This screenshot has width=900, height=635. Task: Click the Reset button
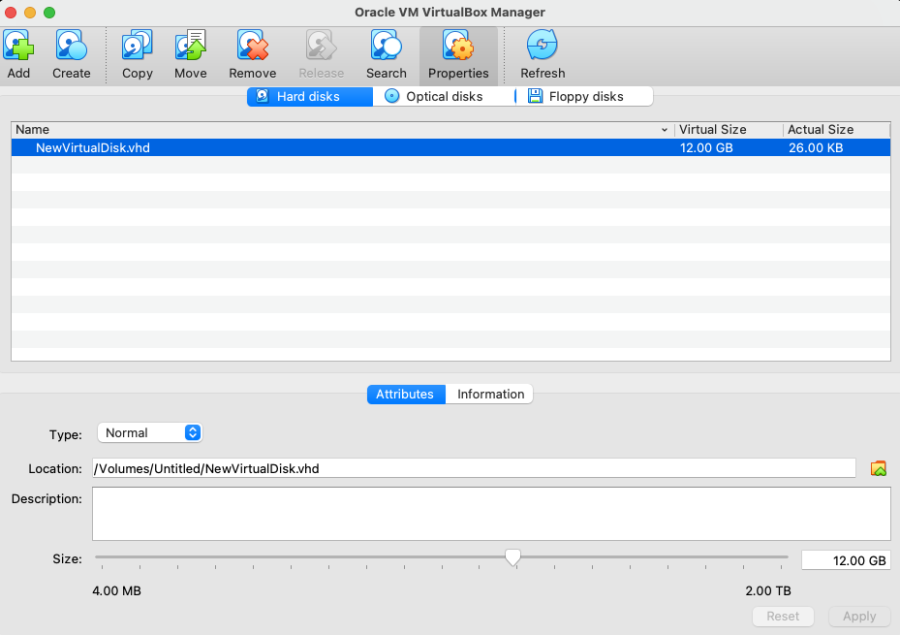(x=783, y=616)
